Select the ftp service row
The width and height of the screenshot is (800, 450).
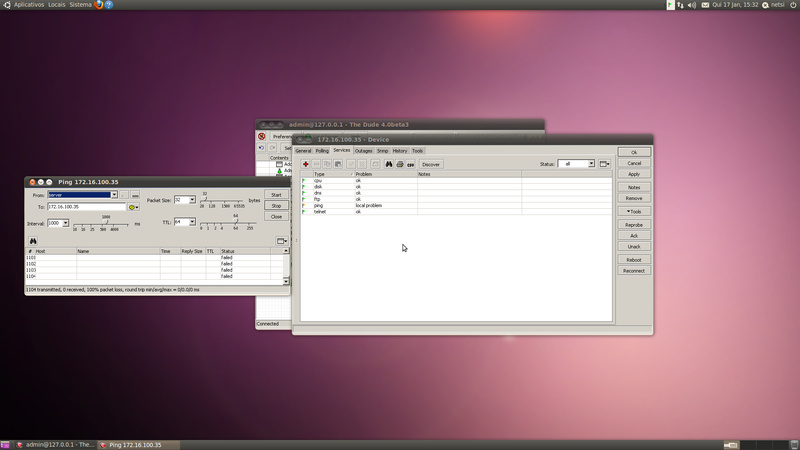pos(456,199)
